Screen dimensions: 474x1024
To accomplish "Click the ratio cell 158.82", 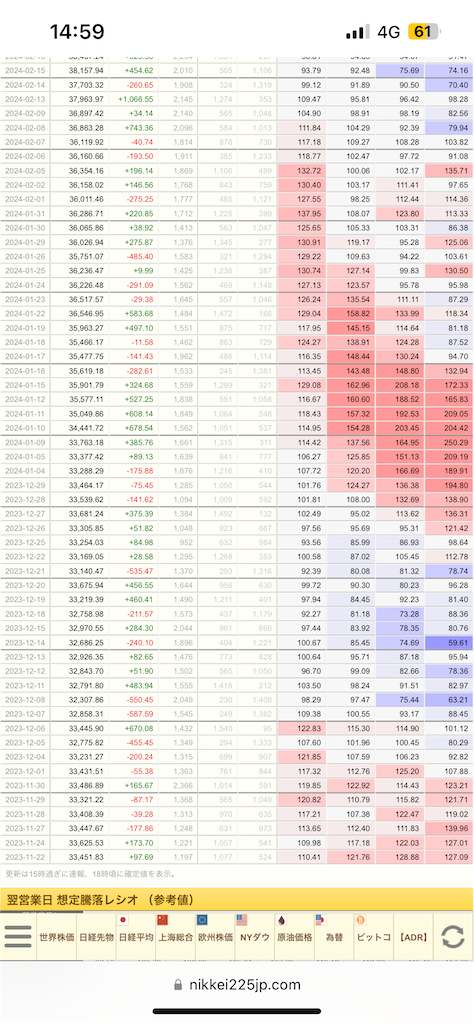I will coord(351,313).
